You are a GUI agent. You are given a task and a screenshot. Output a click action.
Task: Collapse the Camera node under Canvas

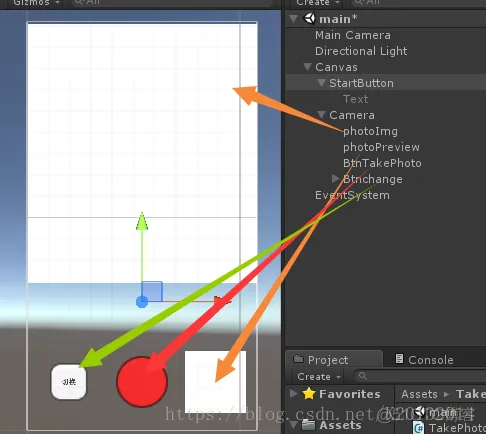(x=321, y=115)
